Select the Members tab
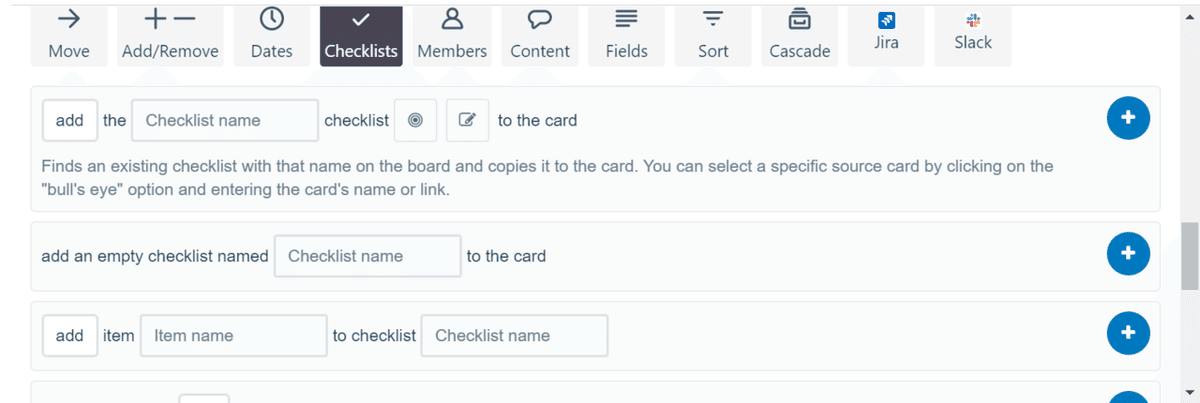 click(452, 35)
